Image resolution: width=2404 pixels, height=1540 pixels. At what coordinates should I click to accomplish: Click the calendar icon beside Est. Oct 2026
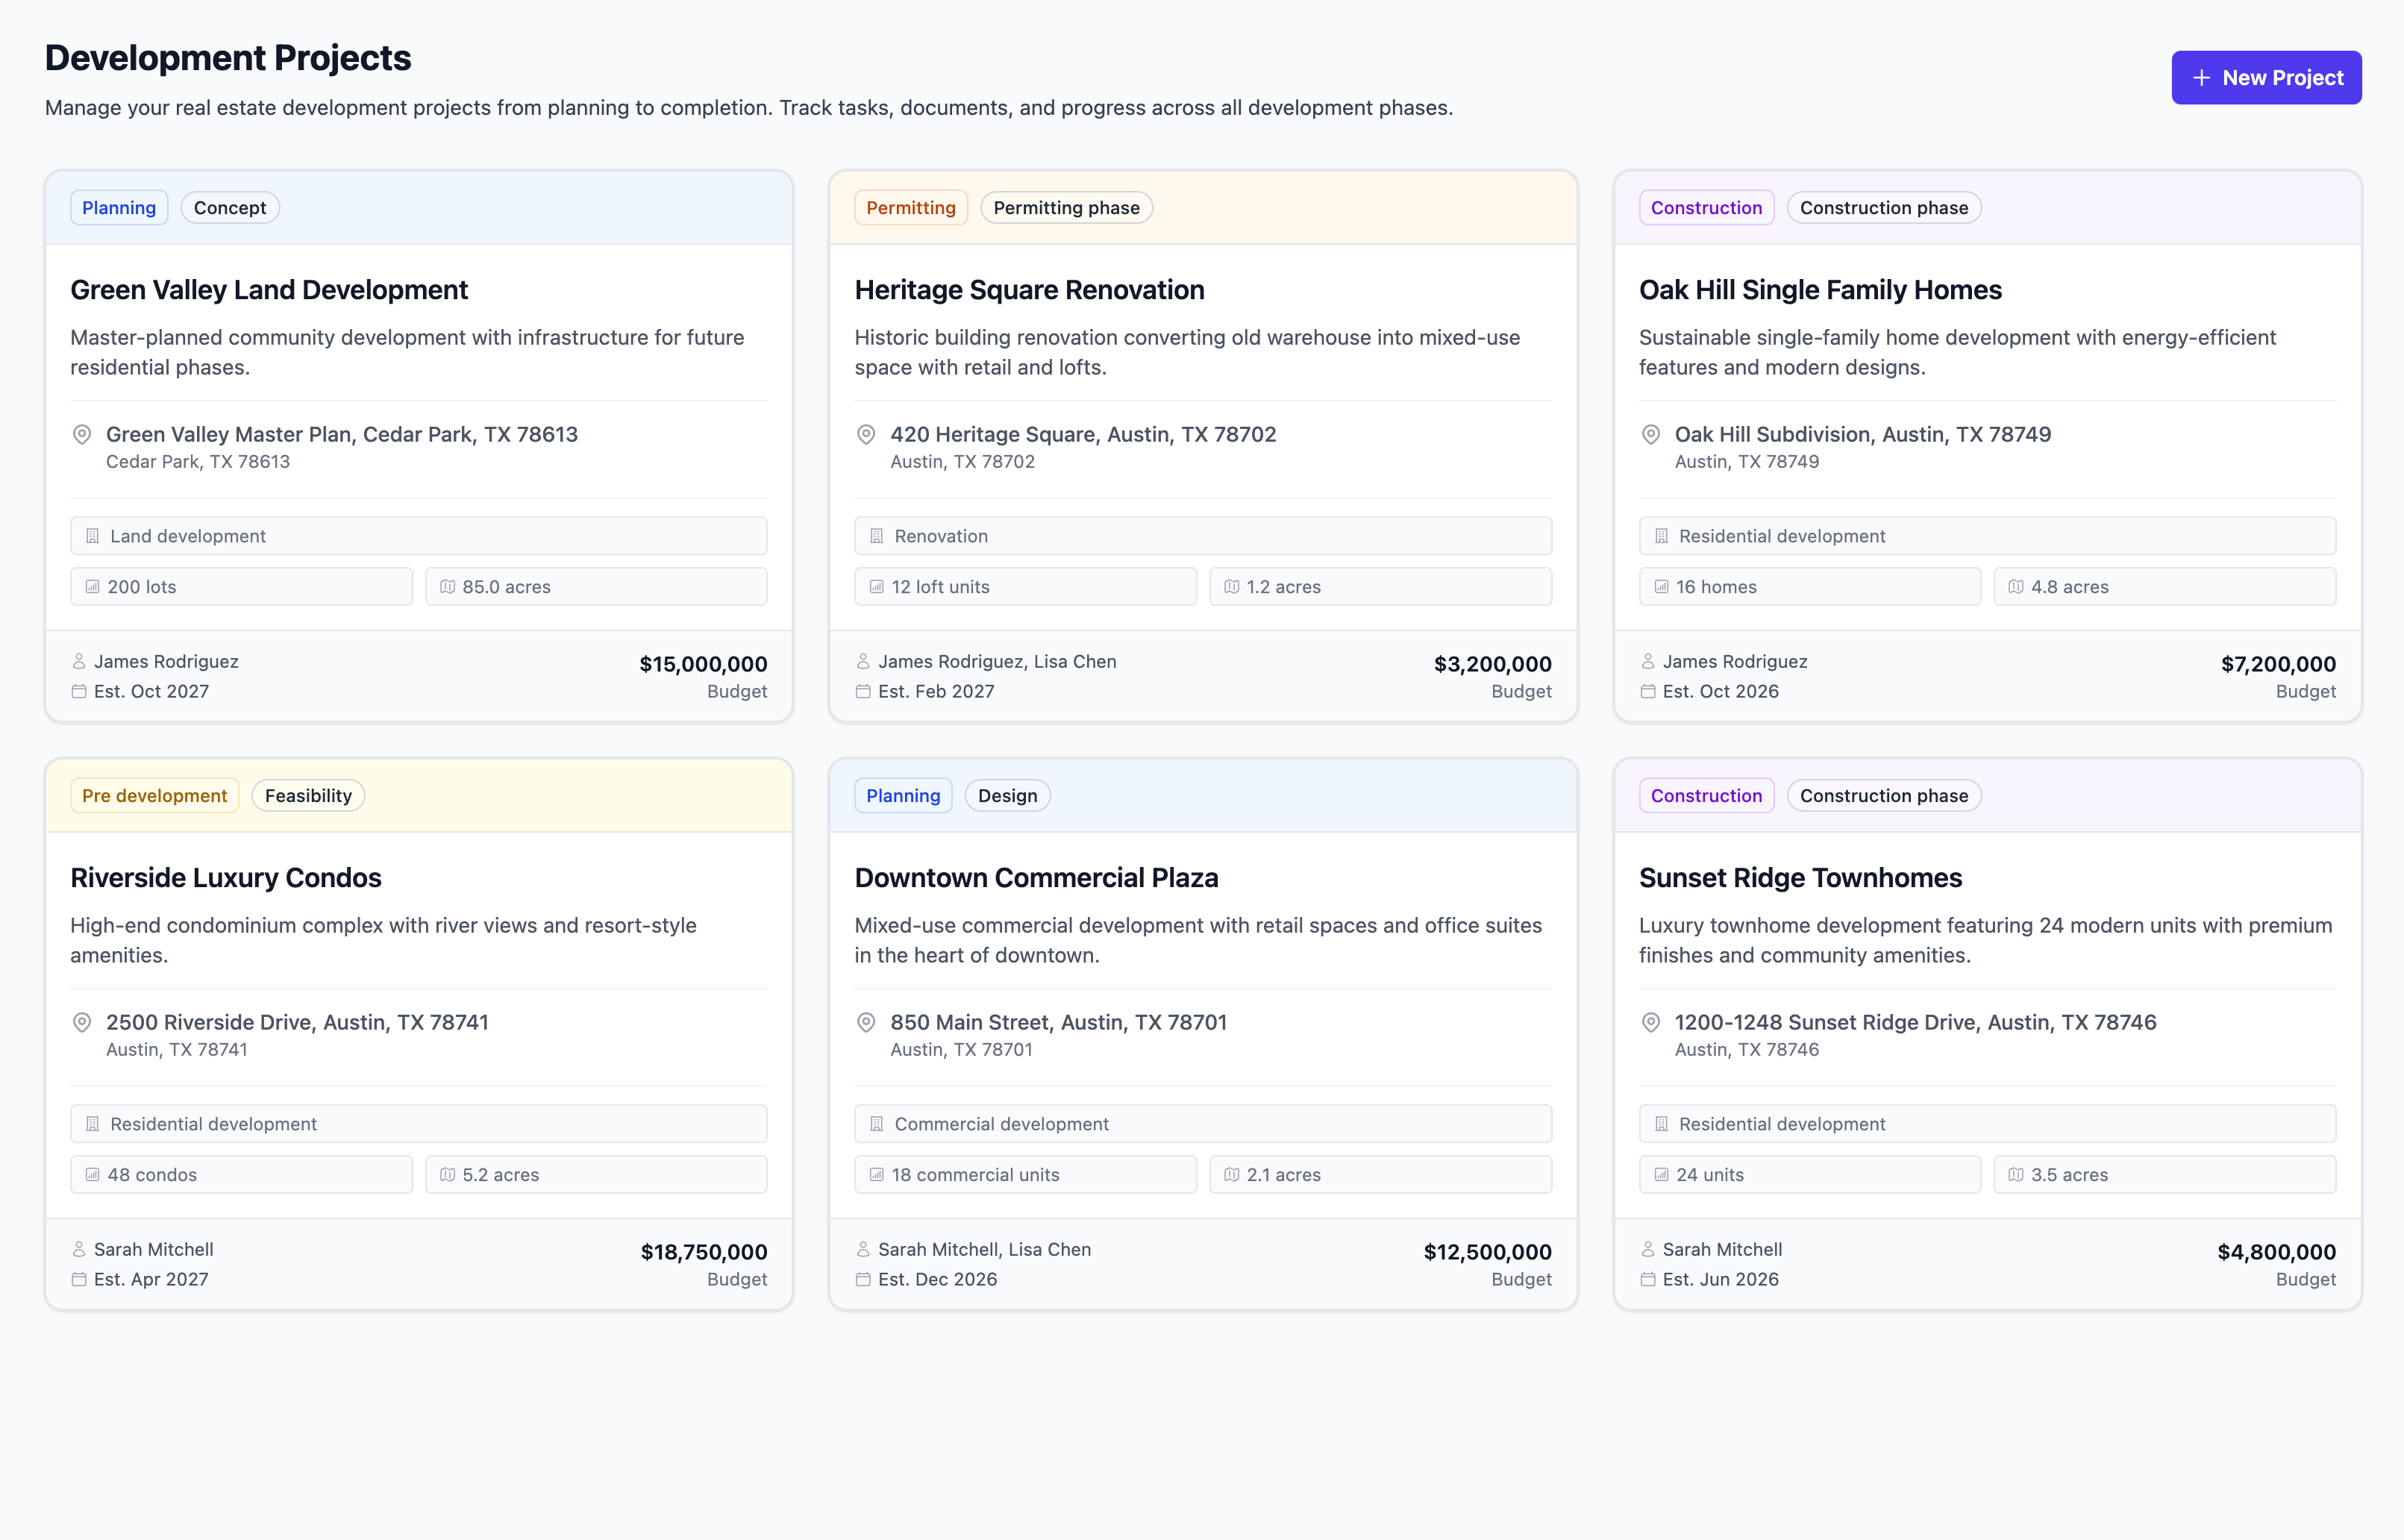pyautogui.click(x=1648, y=691)
